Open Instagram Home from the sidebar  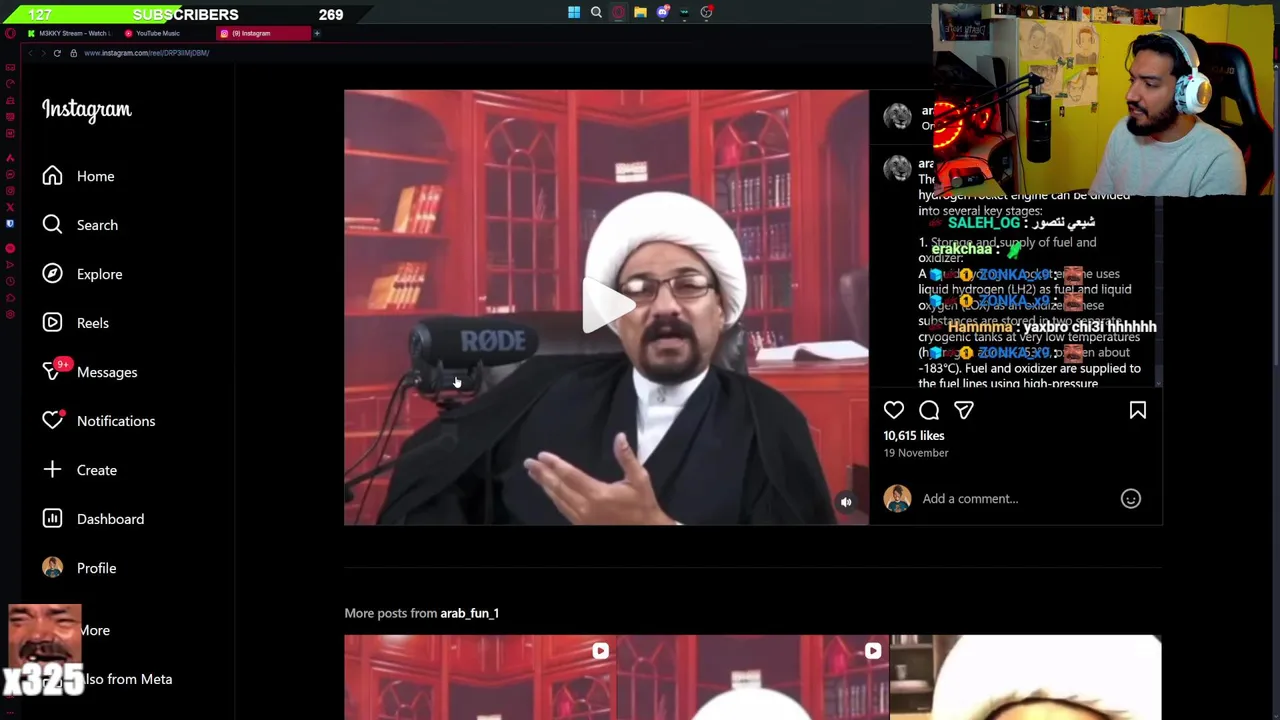[78, 176]
